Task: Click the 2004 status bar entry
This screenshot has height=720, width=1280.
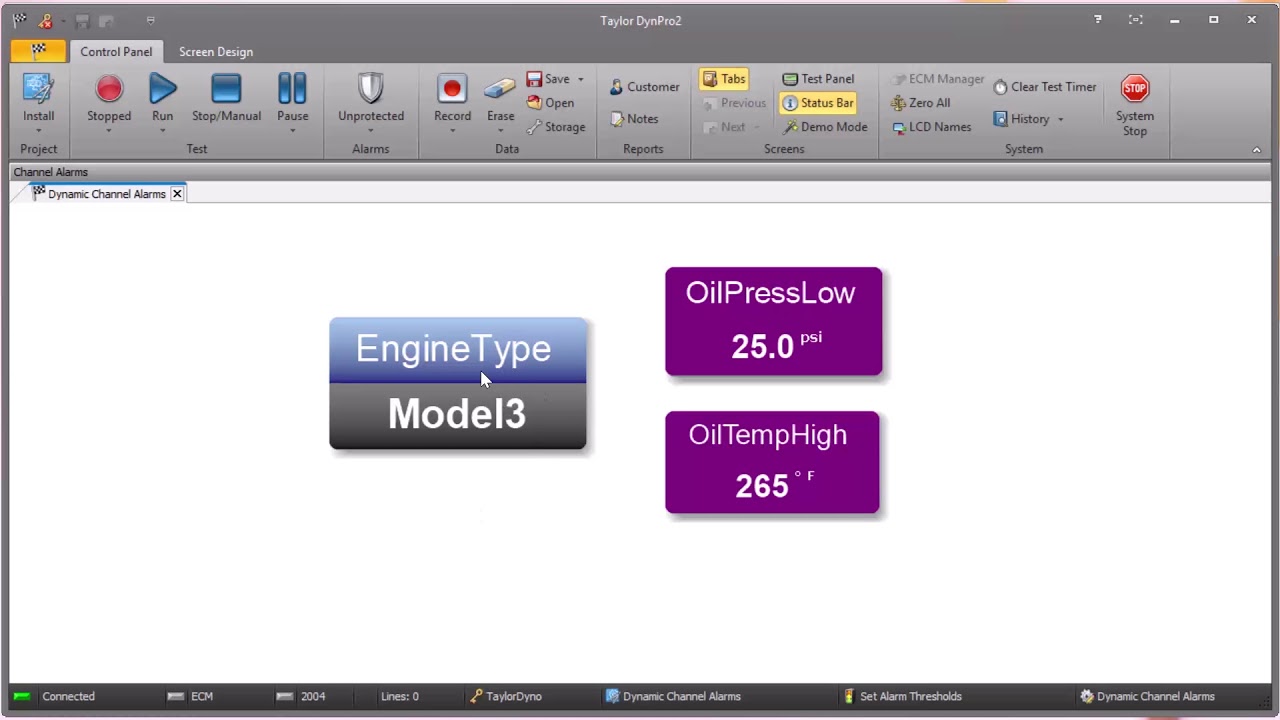Action: click(301, 696)
